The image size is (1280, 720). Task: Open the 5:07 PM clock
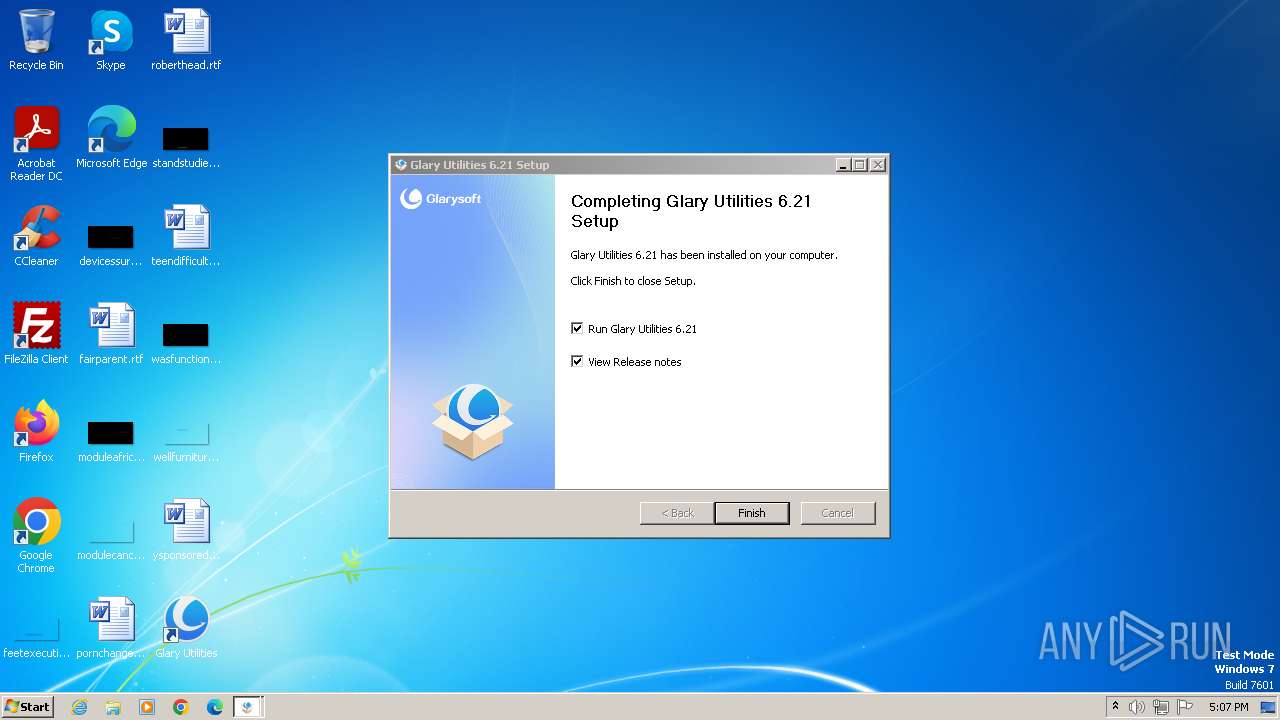(1228, 707)
